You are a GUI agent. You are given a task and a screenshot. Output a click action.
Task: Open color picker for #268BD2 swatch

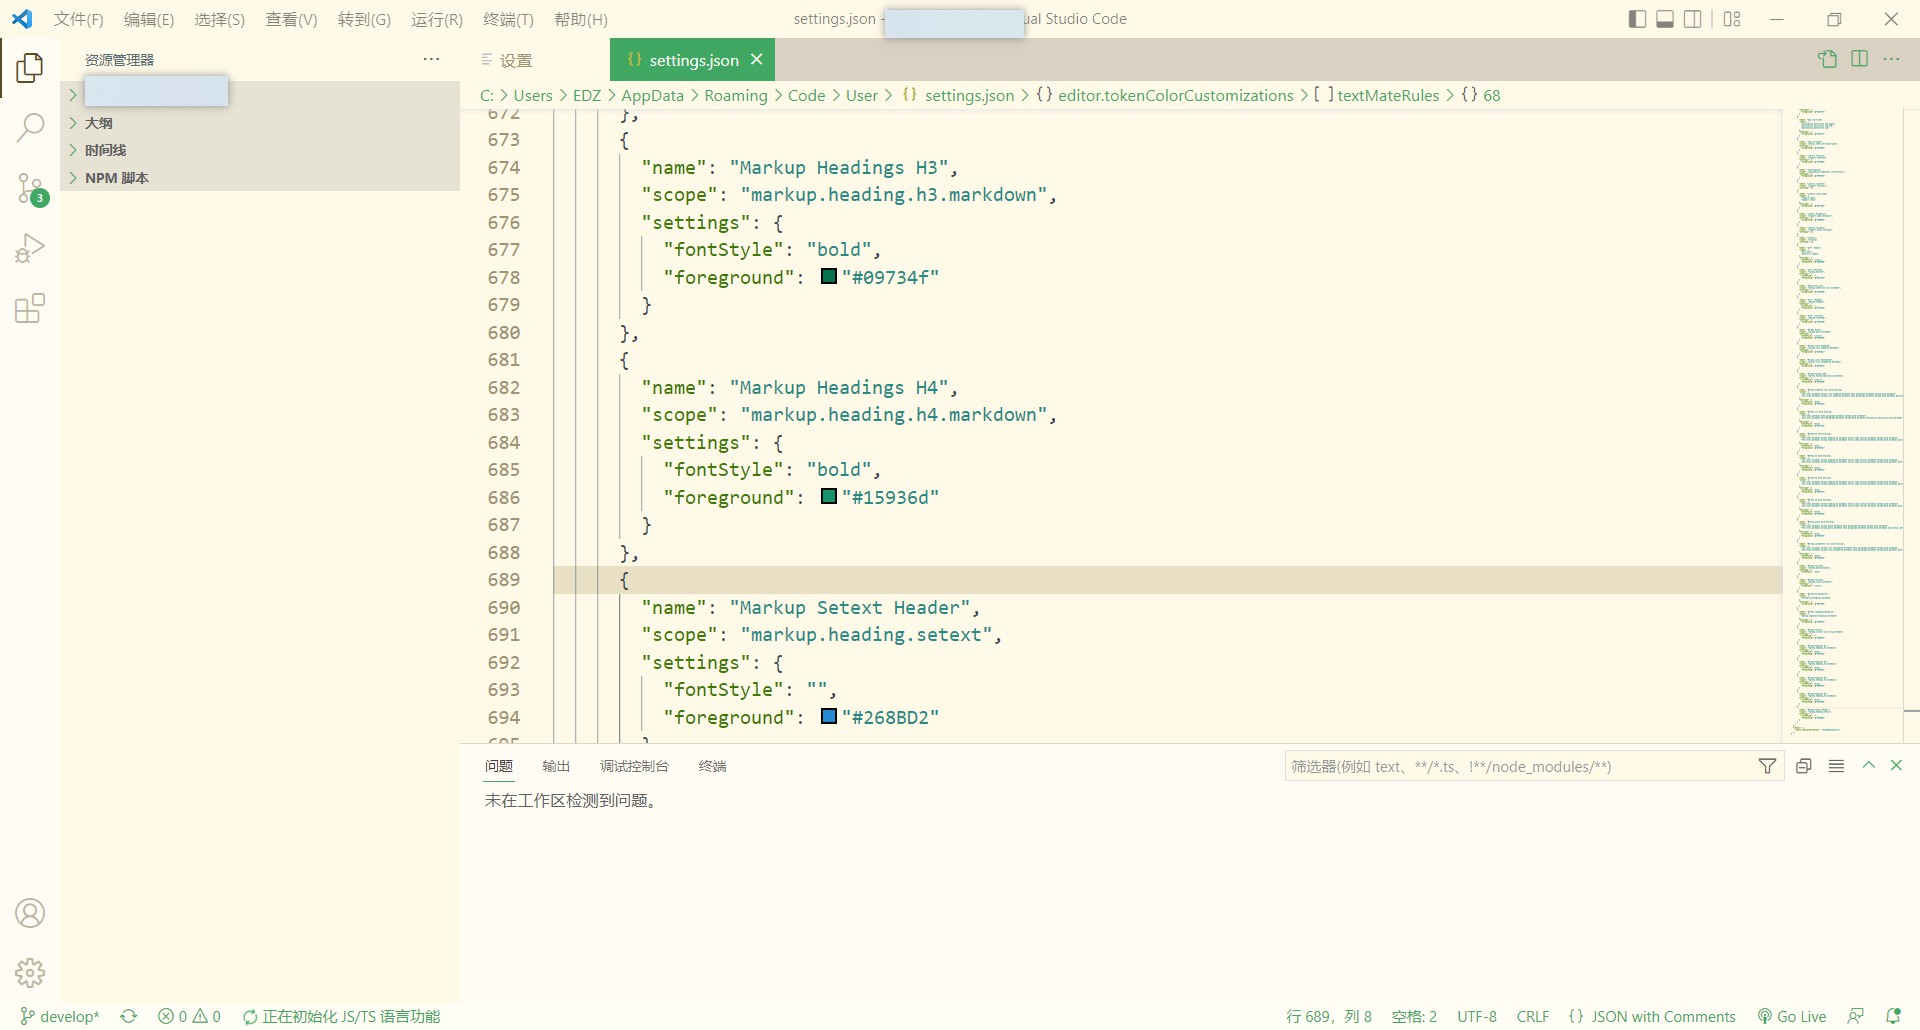pyautogui.click(x=829, y=716)
